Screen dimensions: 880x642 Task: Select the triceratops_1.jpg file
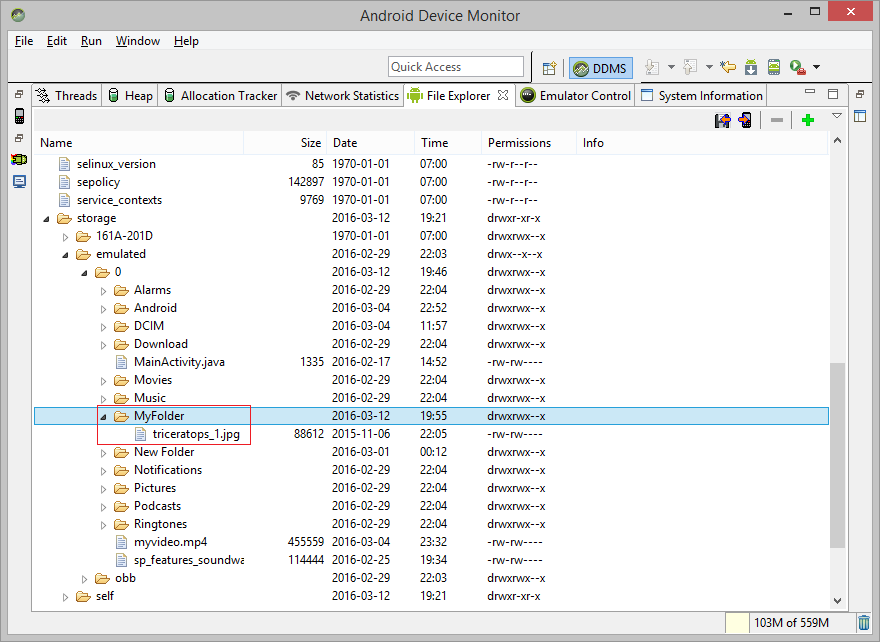[x=196, y=434]
